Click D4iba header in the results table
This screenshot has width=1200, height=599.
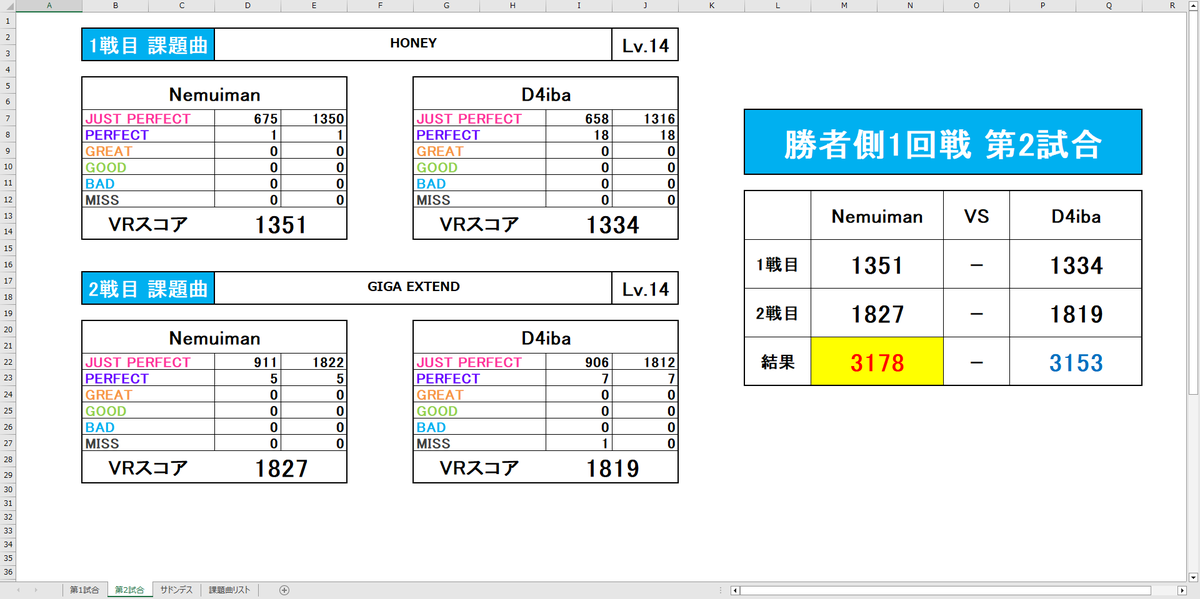coord(1075,215)
